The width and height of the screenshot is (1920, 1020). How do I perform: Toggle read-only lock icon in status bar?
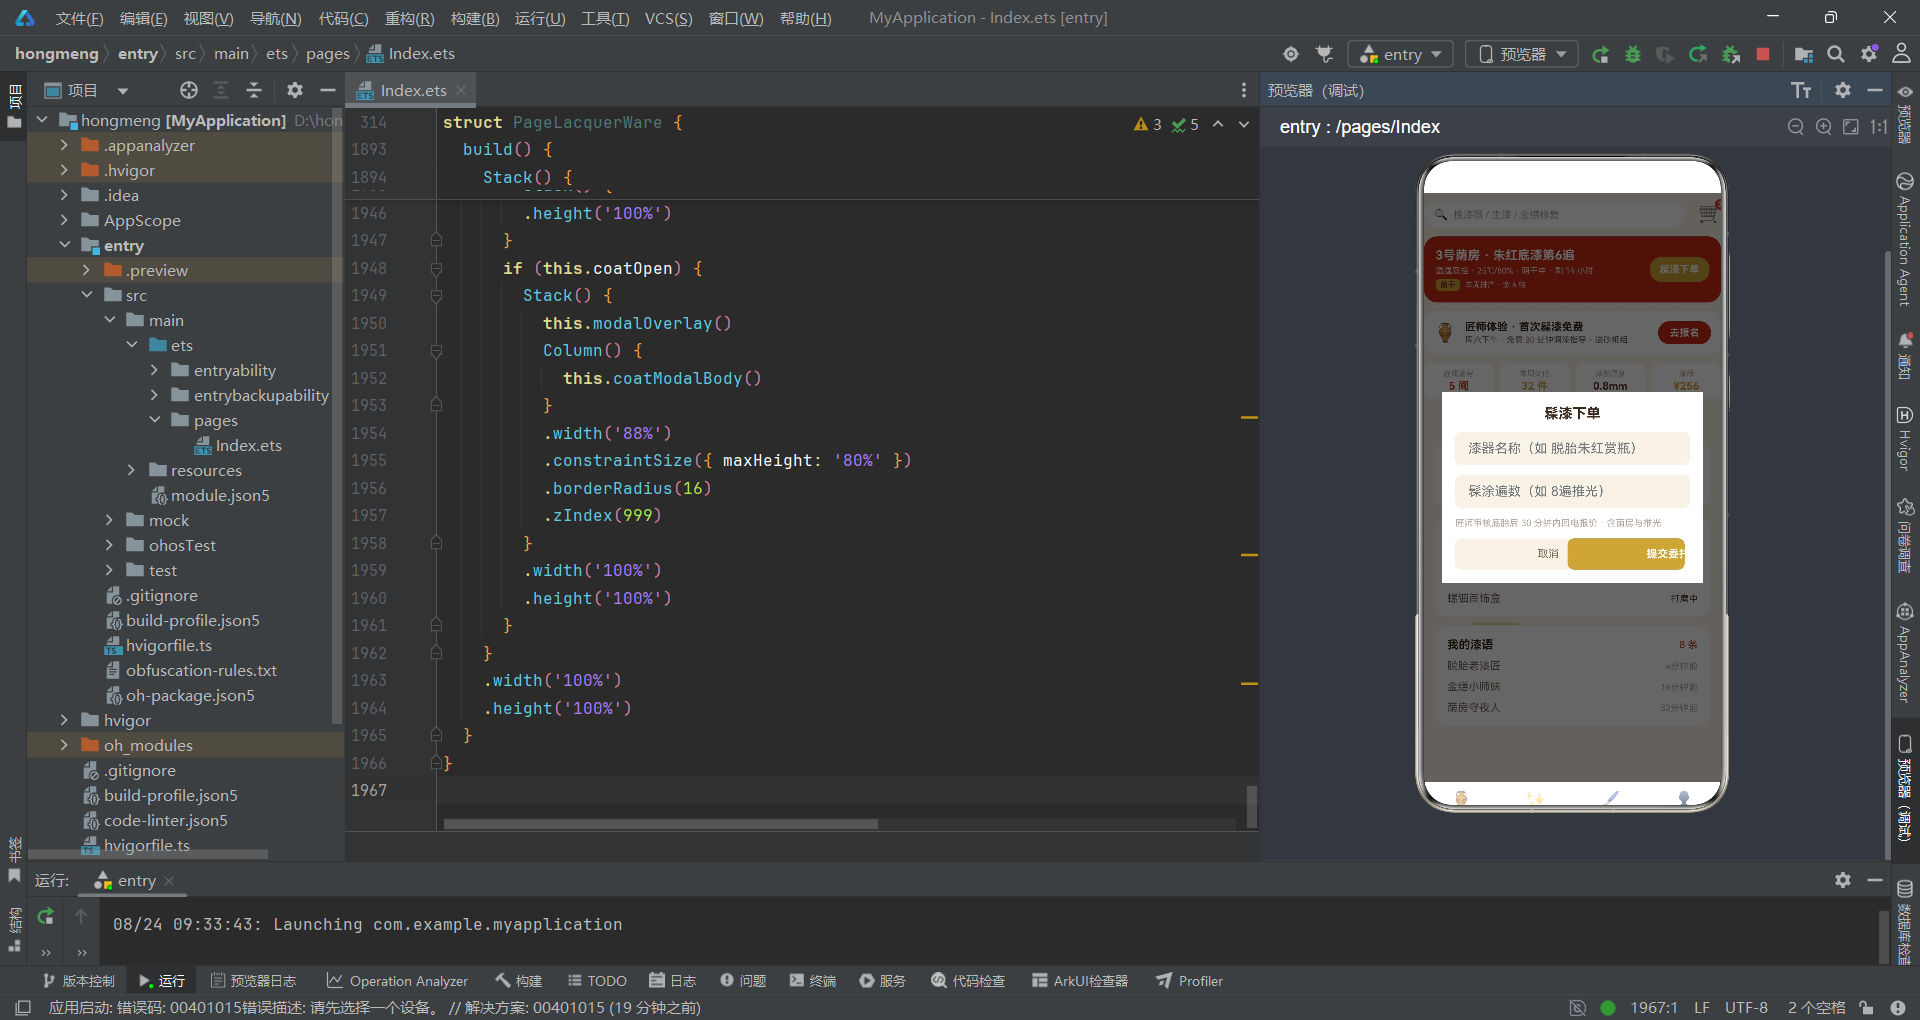tap(1866, 1008)
